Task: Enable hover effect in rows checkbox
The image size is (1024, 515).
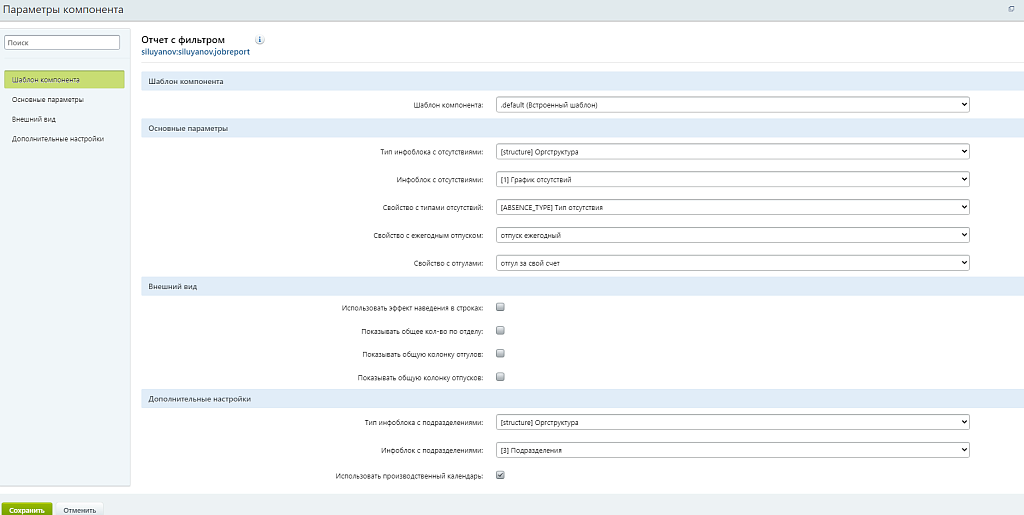Action: pyautogui.click(x=501, y=308)
